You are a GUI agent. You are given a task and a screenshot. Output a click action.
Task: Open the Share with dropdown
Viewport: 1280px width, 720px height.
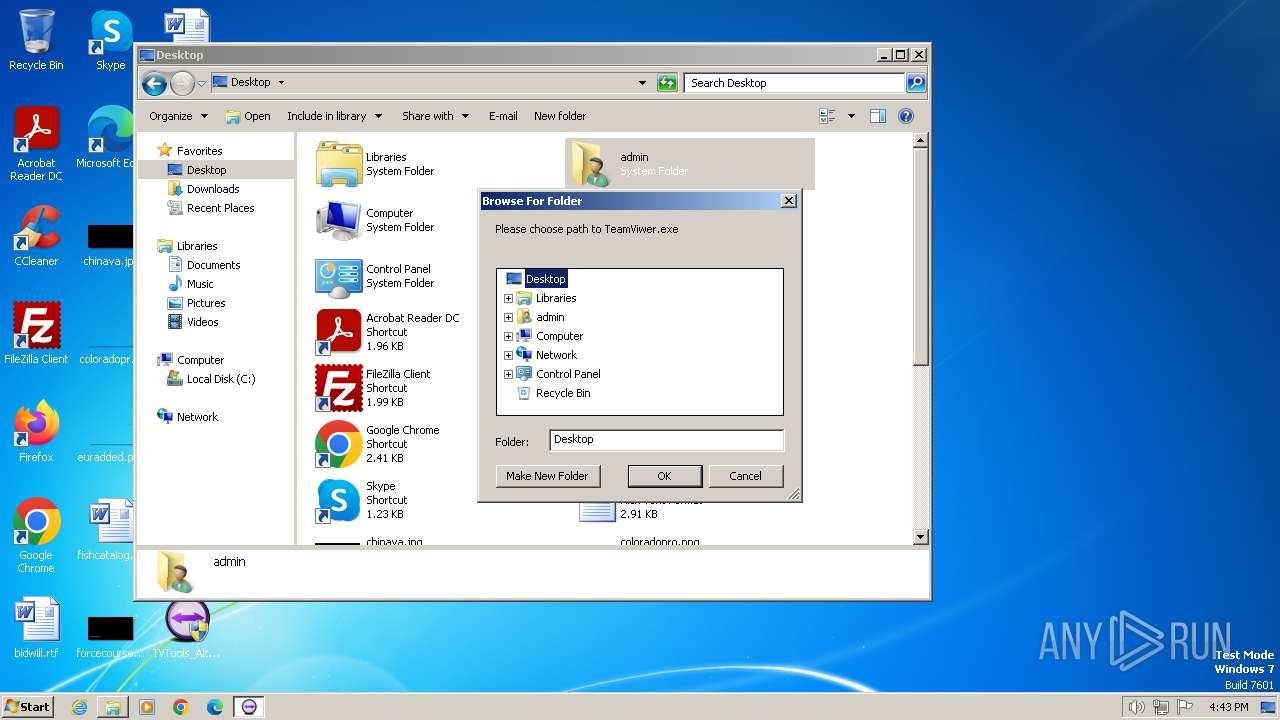[x=435, y=116]
